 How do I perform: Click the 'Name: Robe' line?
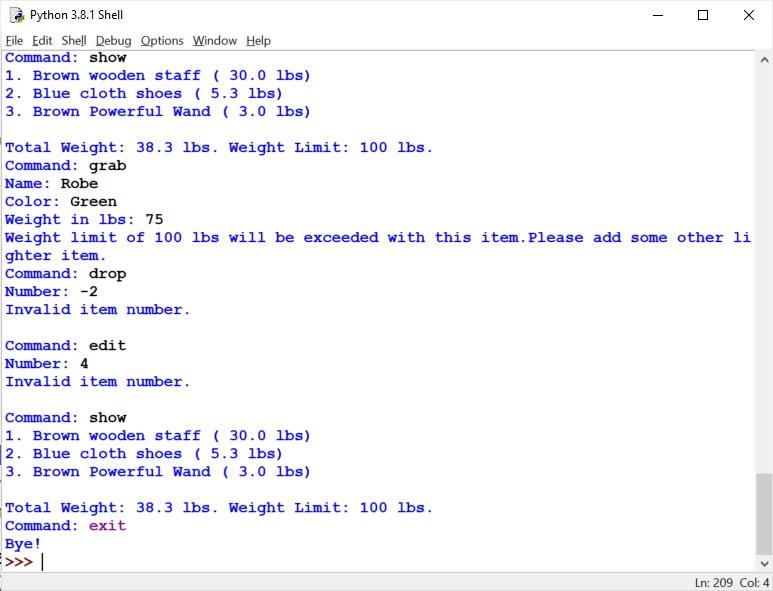(x=51, y=183)
